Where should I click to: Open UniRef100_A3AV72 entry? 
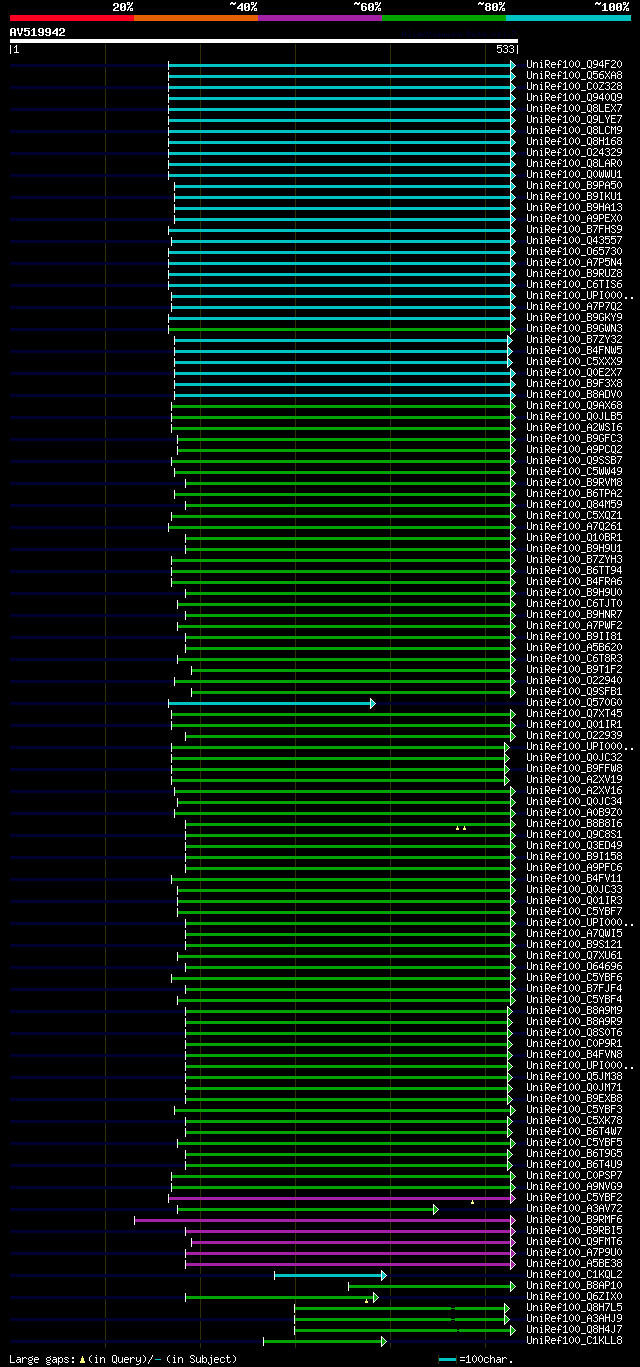point(574,1208)
